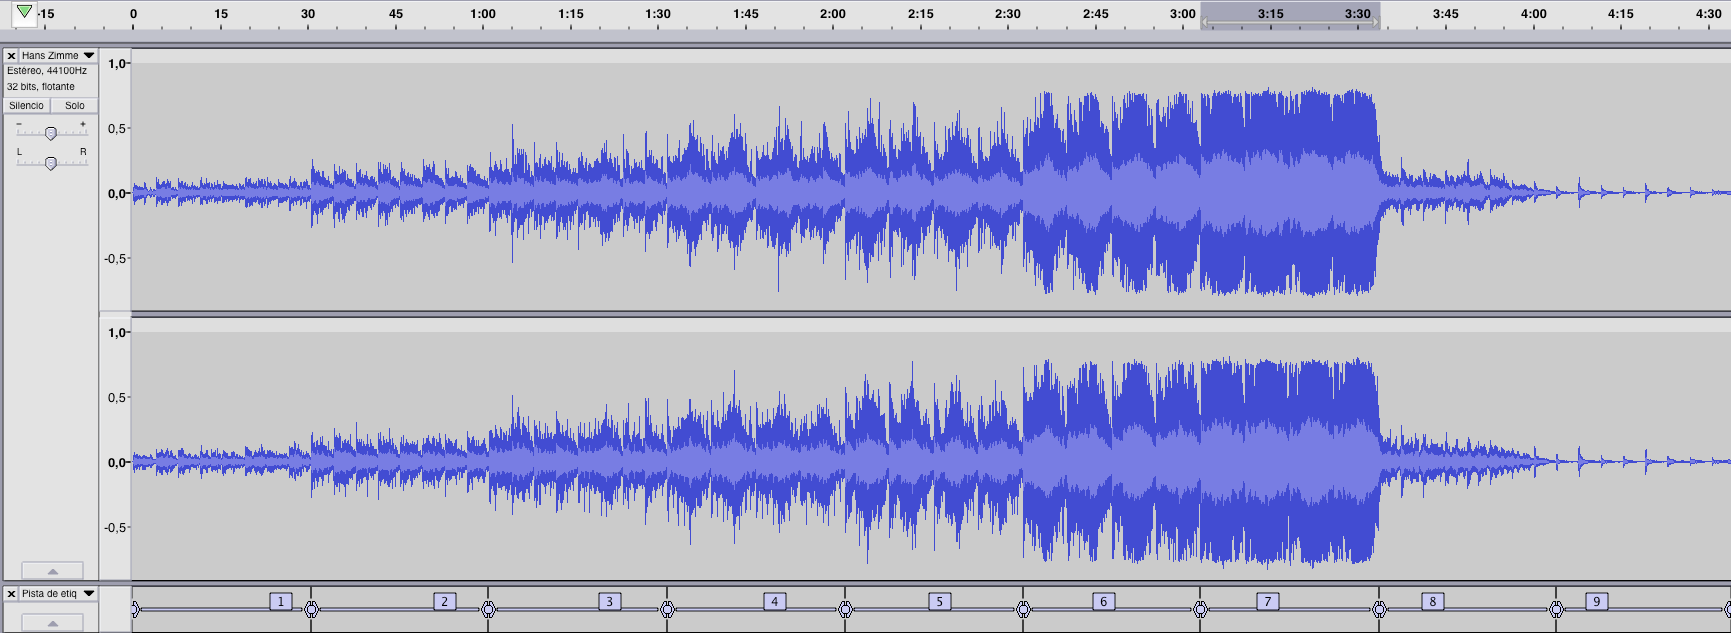Select label 6 in the label track
The image size is (1731, 633).
tap(1103, 601)
